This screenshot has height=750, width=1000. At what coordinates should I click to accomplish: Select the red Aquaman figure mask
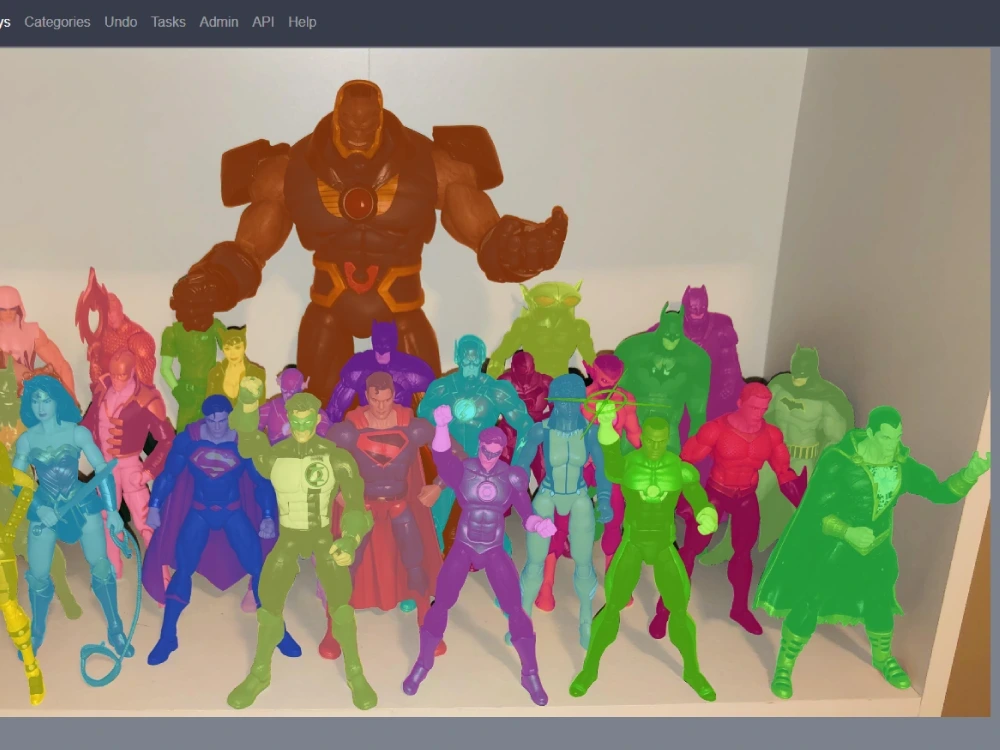(x=740, y=472)
